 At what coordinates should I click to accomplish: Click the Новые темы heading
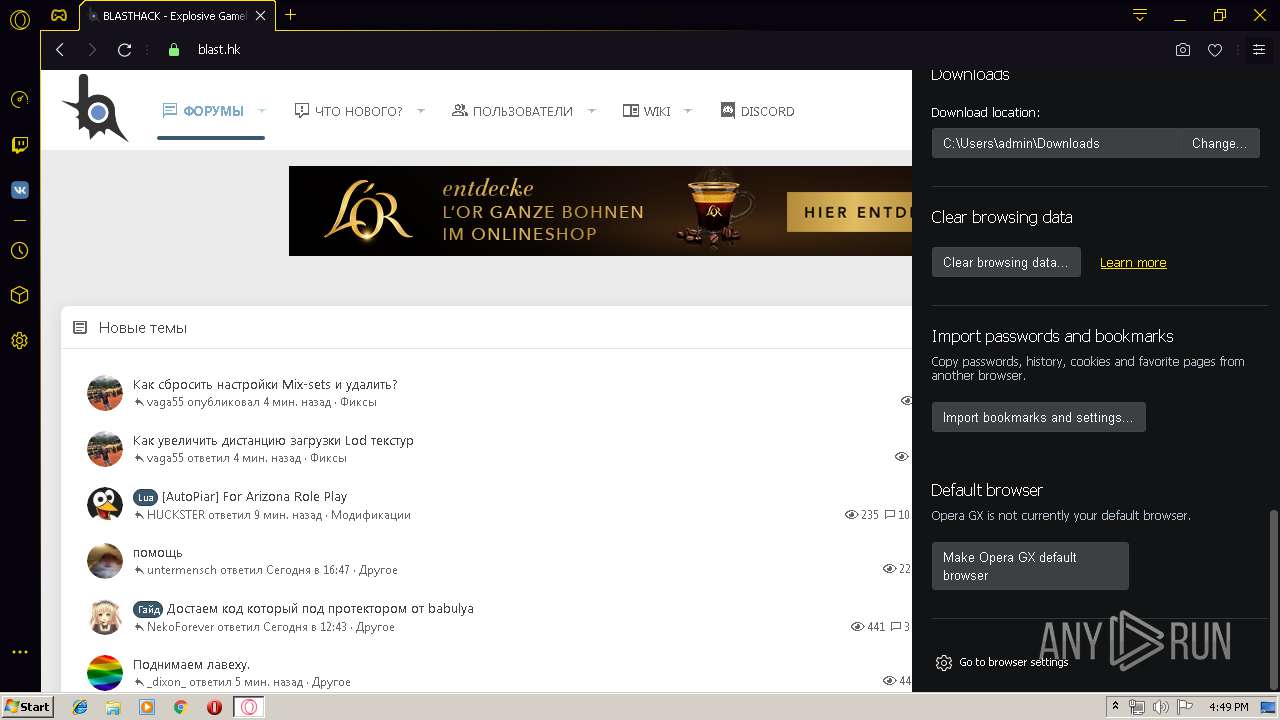(143, 328)
